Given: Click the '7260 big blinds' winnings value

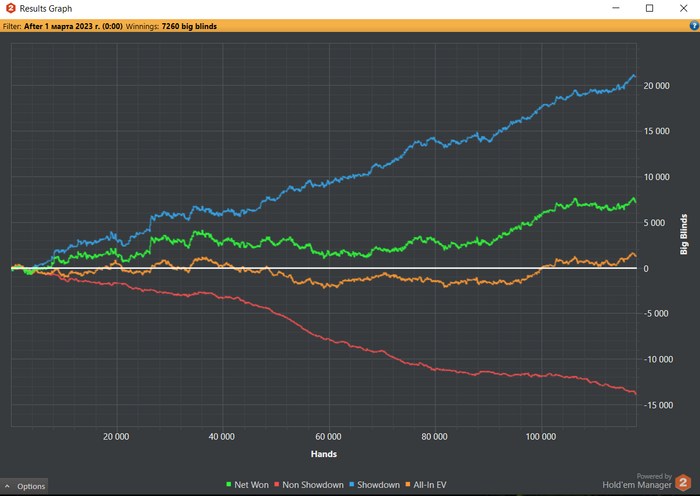Looking at the screenshot, I should (x=189, y=26).
